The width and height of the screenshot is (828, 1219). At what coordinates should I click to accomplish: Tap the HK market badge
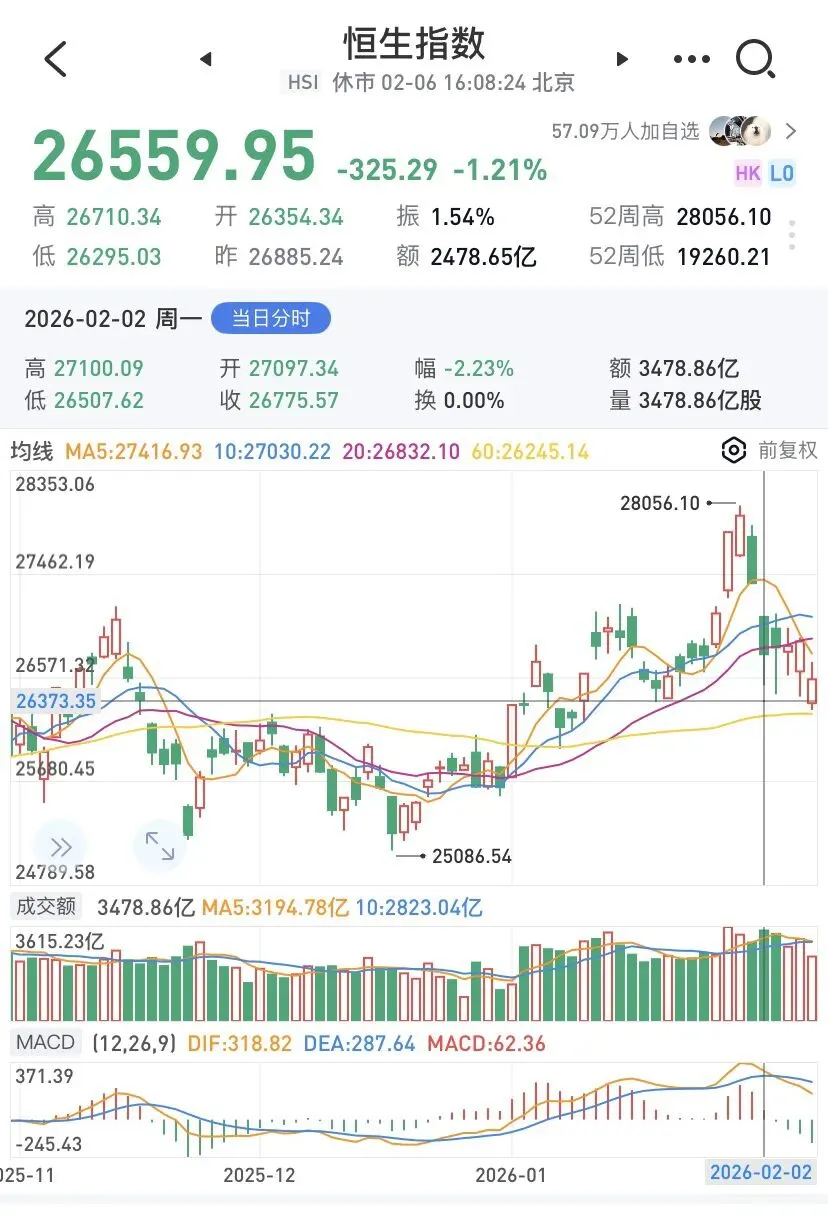(x=748, y=173)
